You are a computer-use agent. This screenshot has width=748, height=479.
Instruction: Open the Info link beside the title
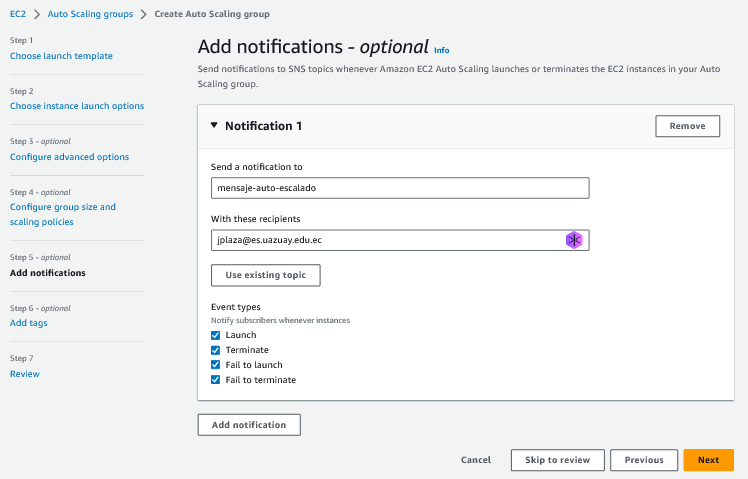(x=441, y=49)
